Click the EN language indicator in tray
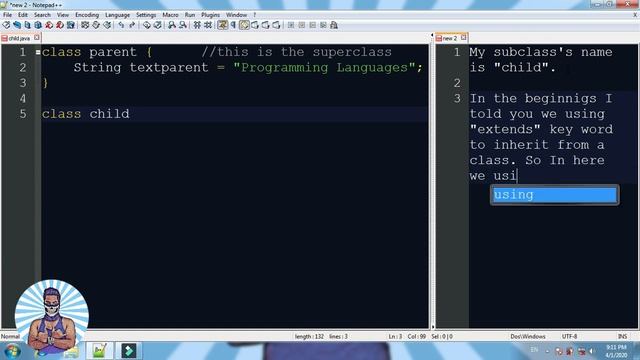 [534, 350]
